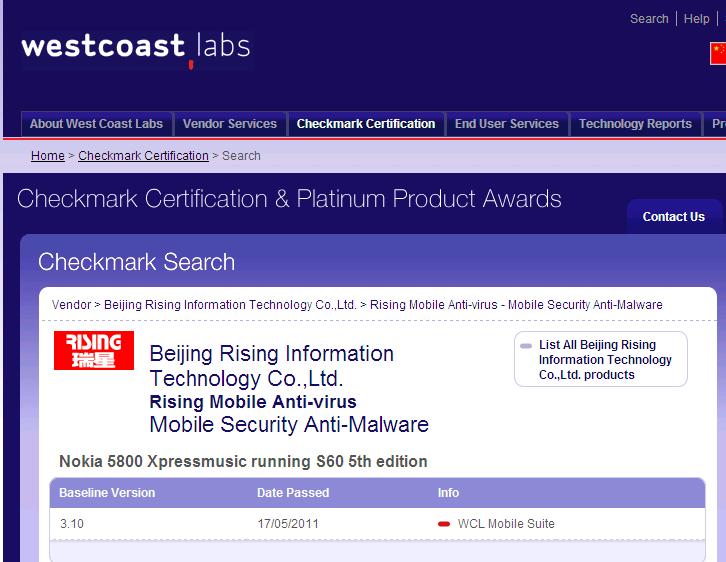Screen dimensions: 726x562
Task: Open the Help link in header
Action: pos(697,19)
